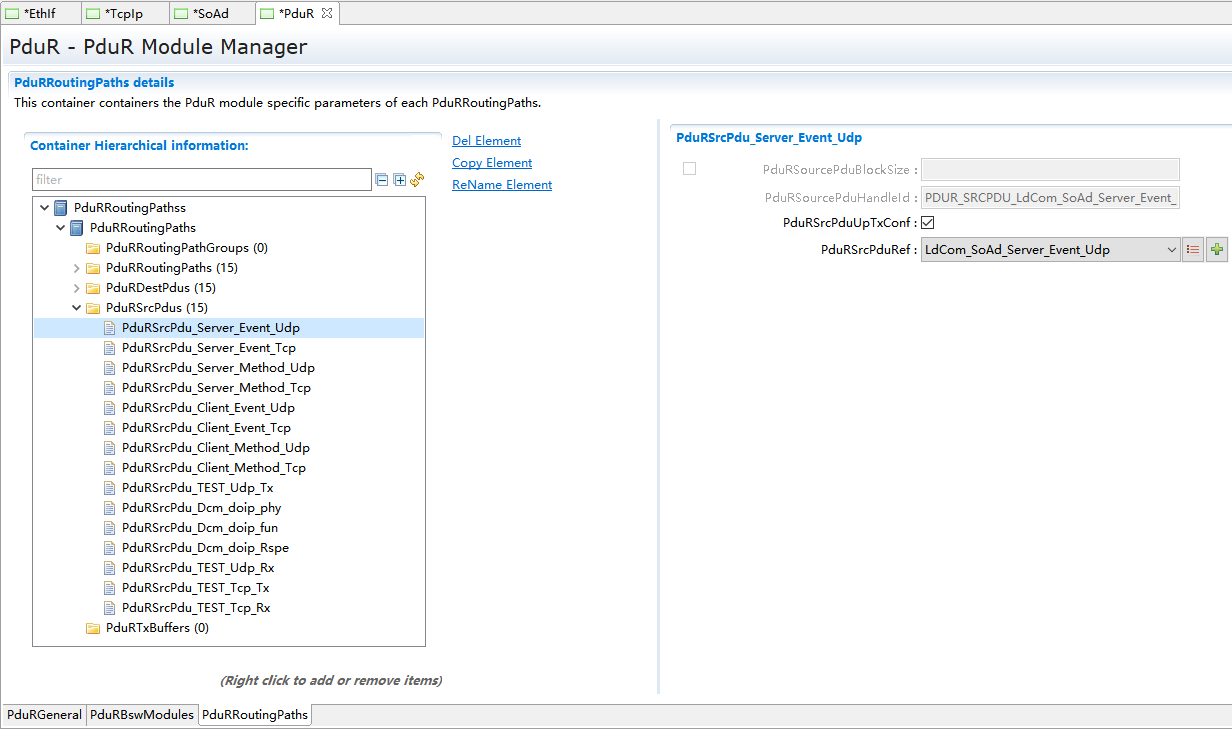This screenshot has width=1232, height=729.
Task: Click the Copy Element link
Action: pyautogui.click(x=492, y=163)
